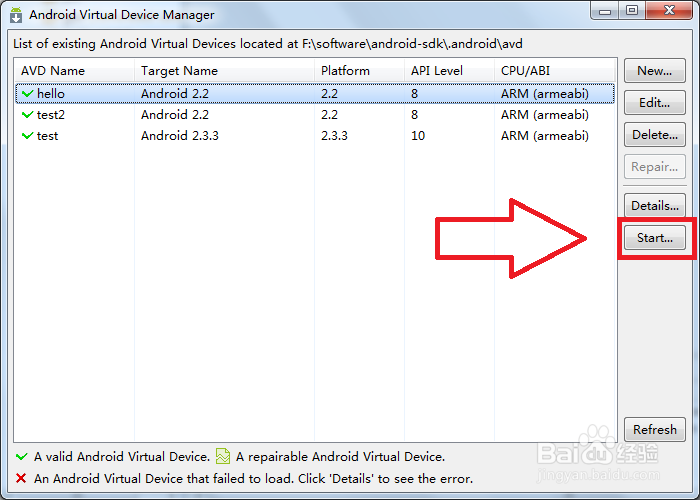700x500 pixels.
Task: Click green check icon beside test
Action: click(x=28, y=136)
